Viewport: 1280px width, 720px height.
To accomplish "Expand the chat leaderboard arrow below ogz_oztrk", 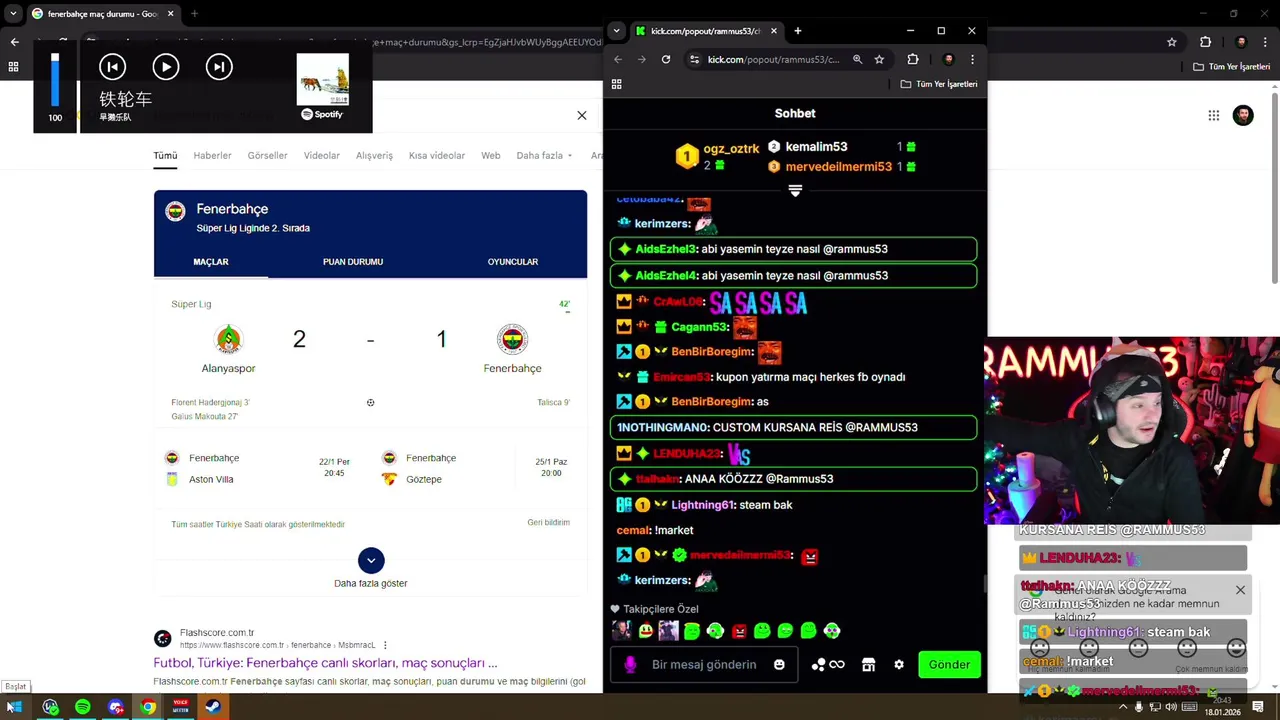I will click(x=795, y=190).
